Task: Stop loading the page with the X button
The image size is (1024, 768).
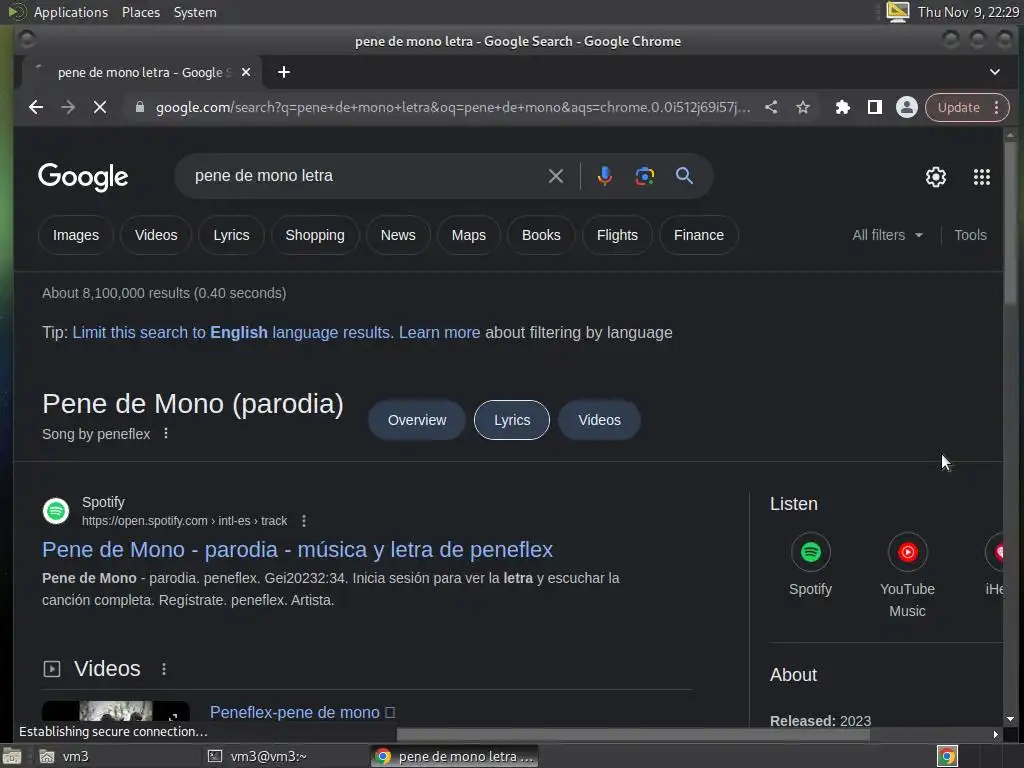Action: coord(100,107)
